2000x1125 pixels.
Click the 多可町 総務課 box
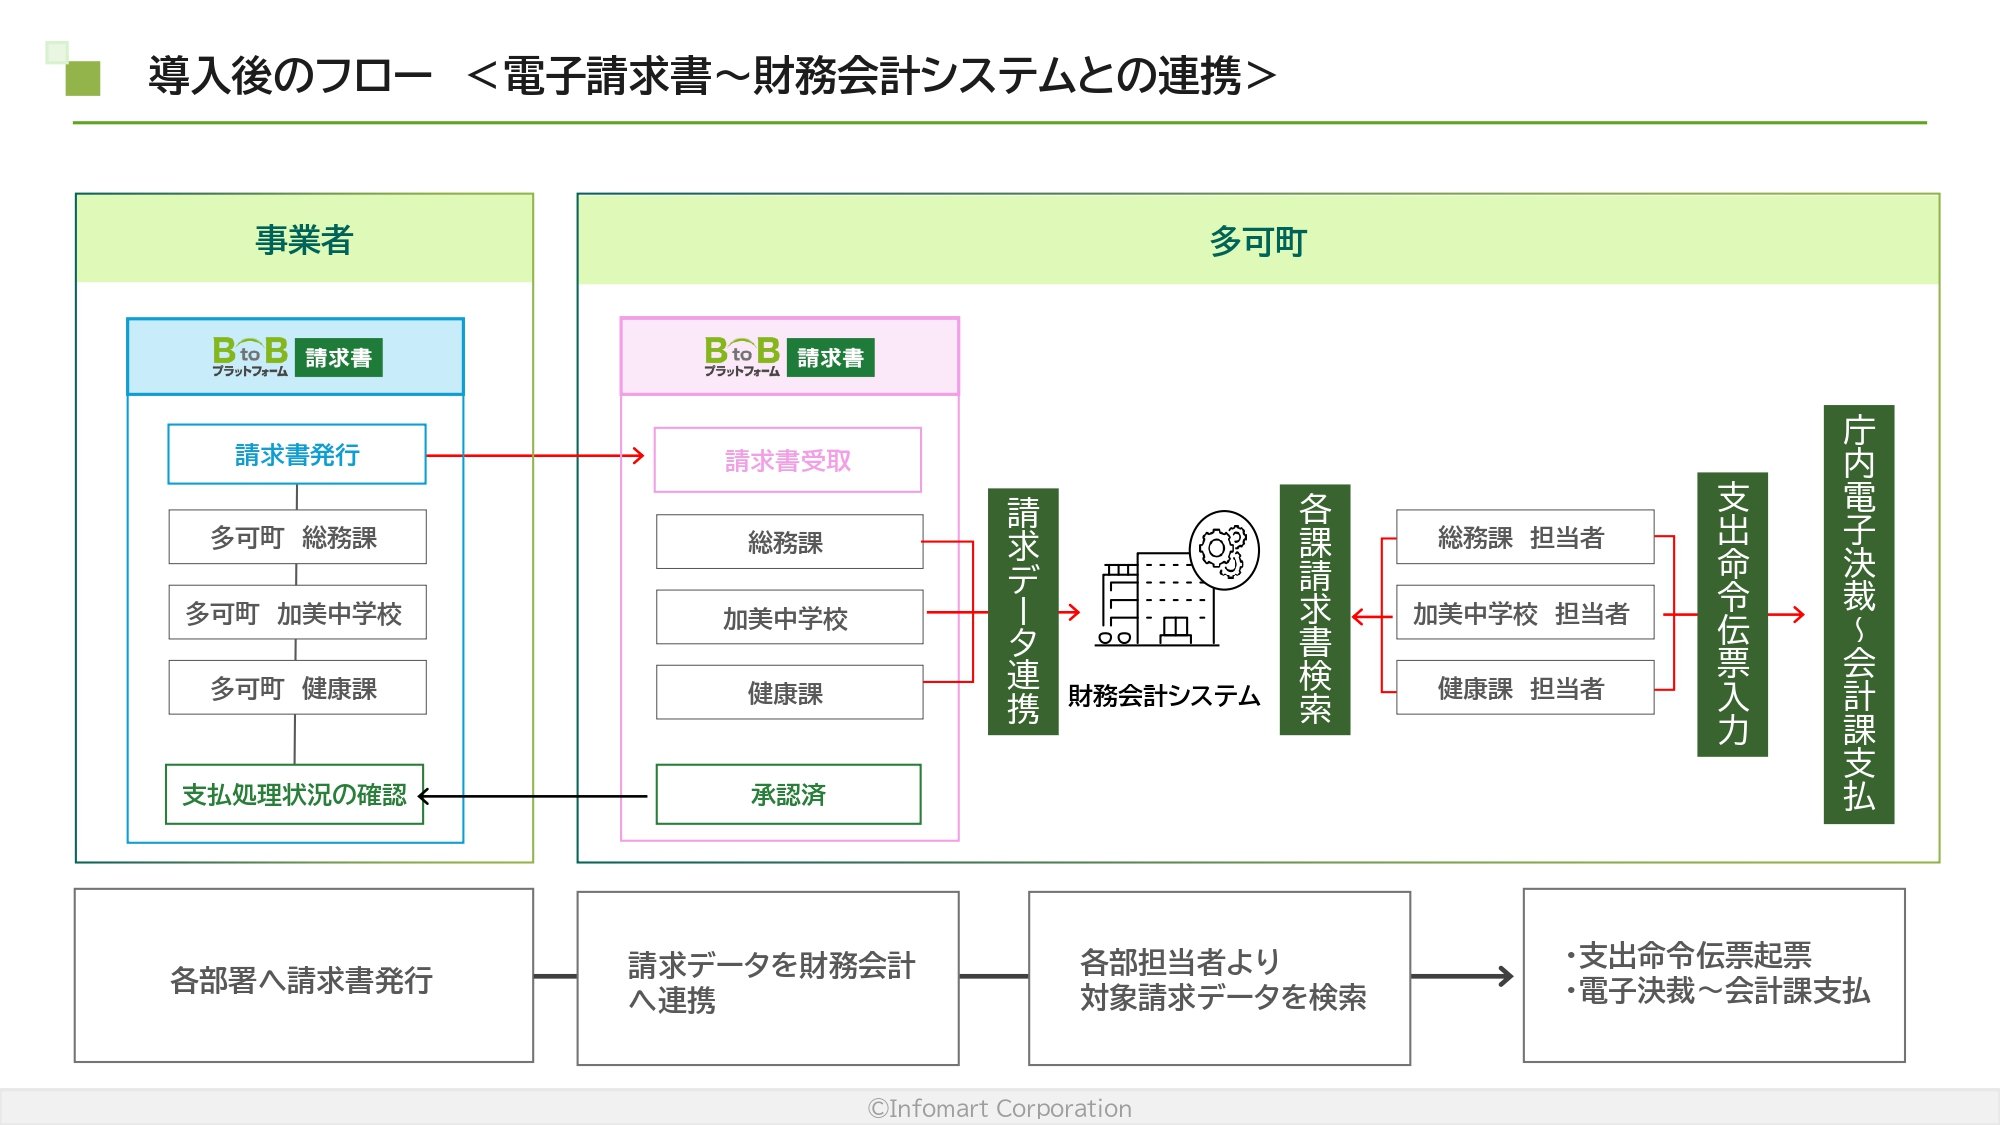[297, 537]
